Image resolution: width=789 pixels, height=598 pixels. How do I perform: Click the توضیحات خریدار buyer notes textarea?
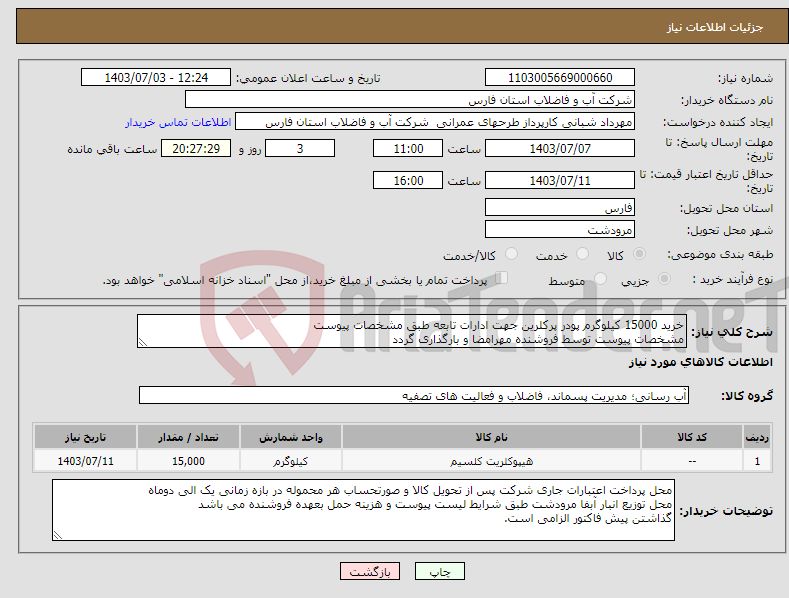click(x=363, y=510)
